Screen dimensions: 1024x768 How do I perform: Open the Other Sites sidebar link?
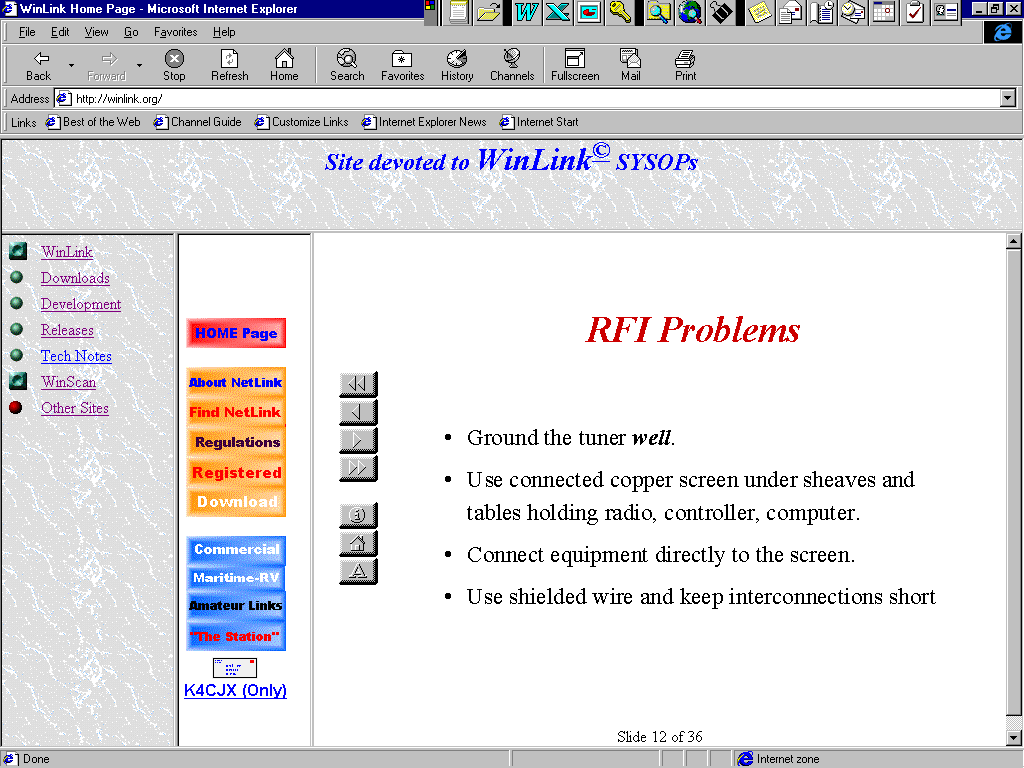click(x=75, y=408)
